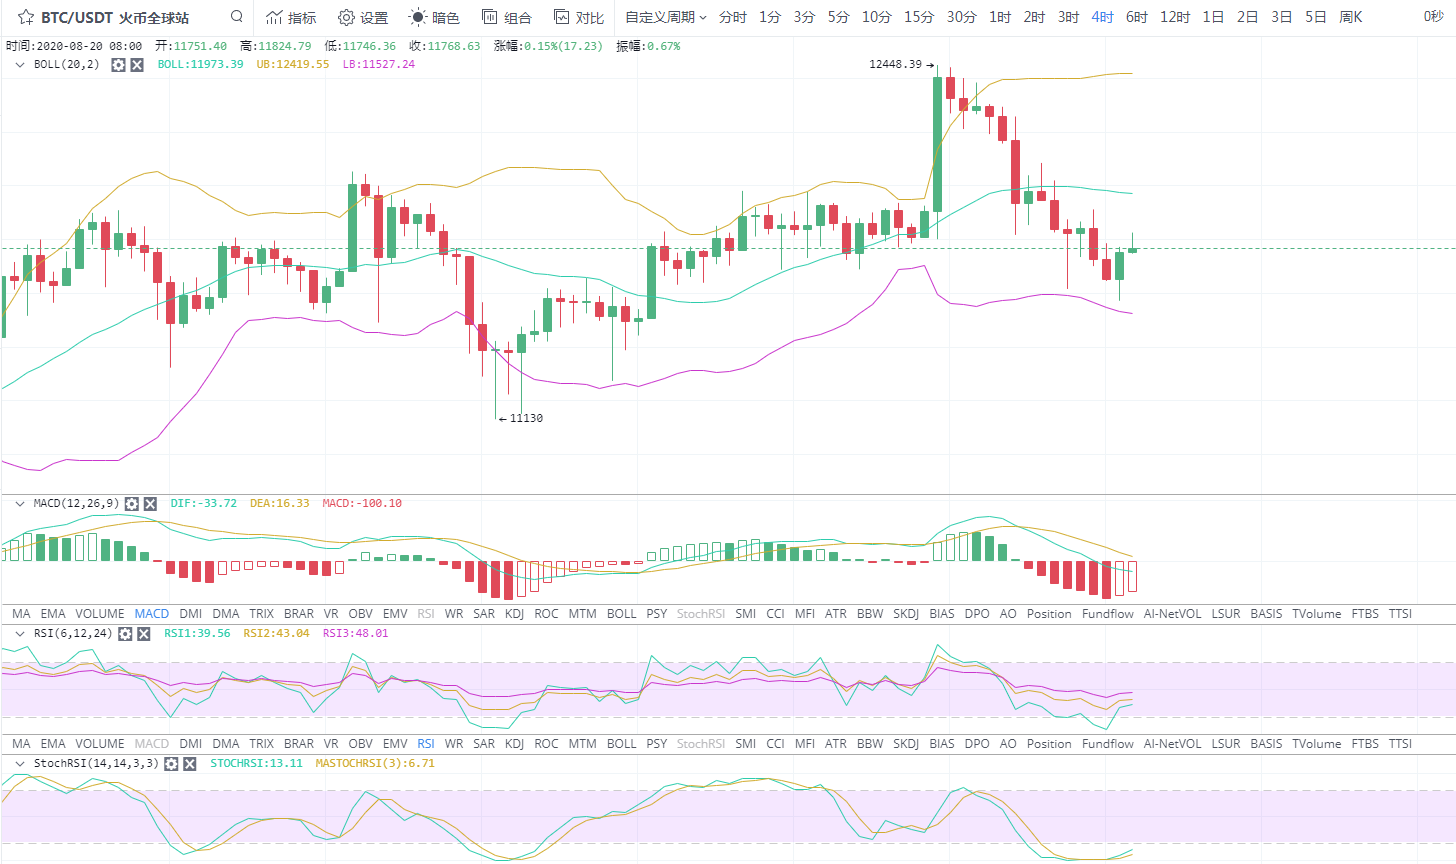Pick AI-NetVOL in the row under MACD panel
Image resolution: width=1456 pixels, height=864 pixels.
[1173, 614]
